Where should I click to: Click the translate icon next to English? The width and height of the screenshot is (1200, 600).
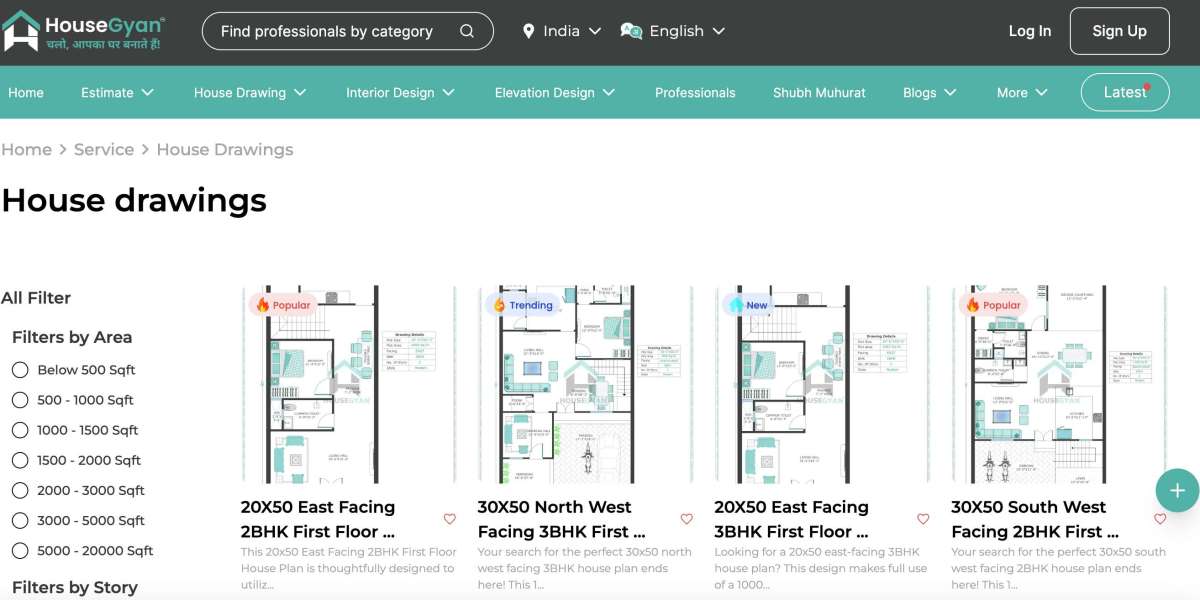[629, 31]
